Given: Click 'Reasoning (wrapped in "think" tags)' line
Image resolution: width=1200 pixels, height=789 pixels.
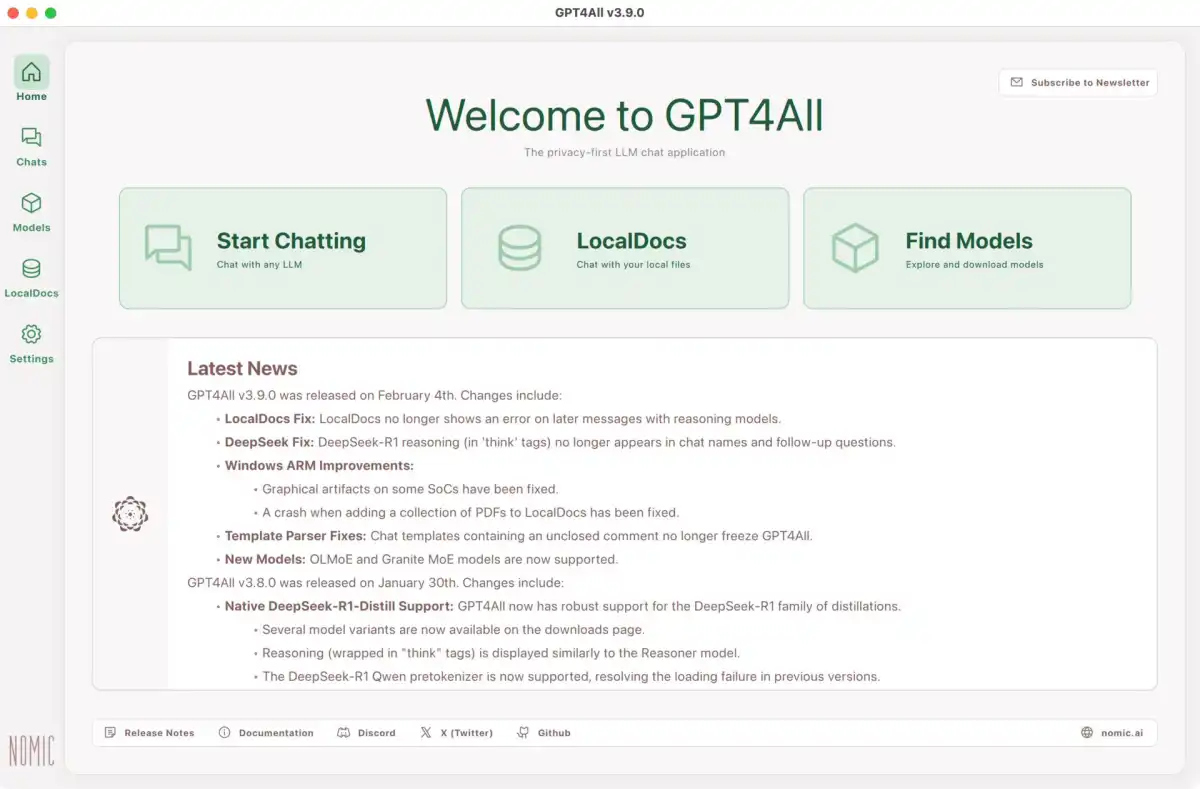Looking at the screenshot, I should [x=501, y=653].
